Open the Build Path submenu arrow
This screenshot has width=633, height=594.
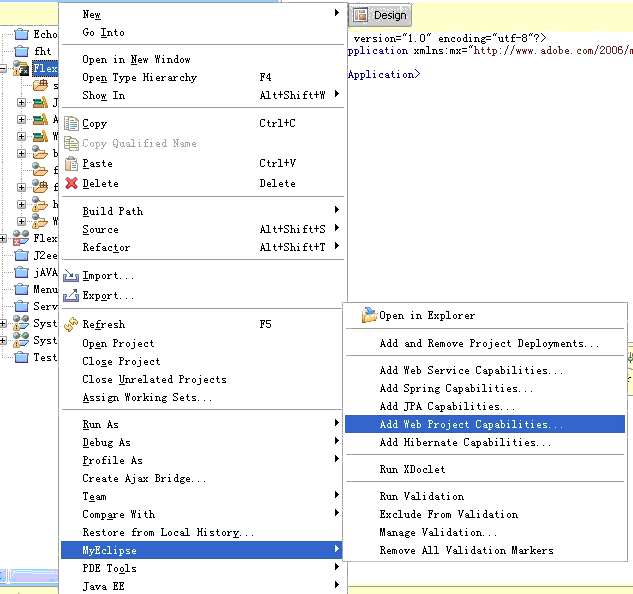(337, 210)
